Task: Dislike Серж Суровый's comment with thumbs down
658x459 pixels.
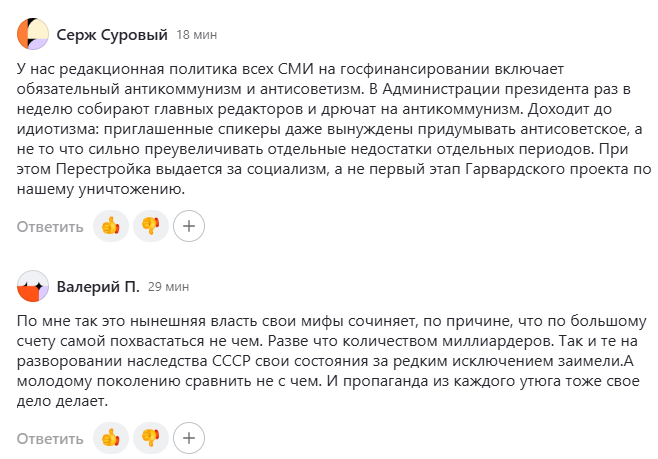Action: [151, 226]
